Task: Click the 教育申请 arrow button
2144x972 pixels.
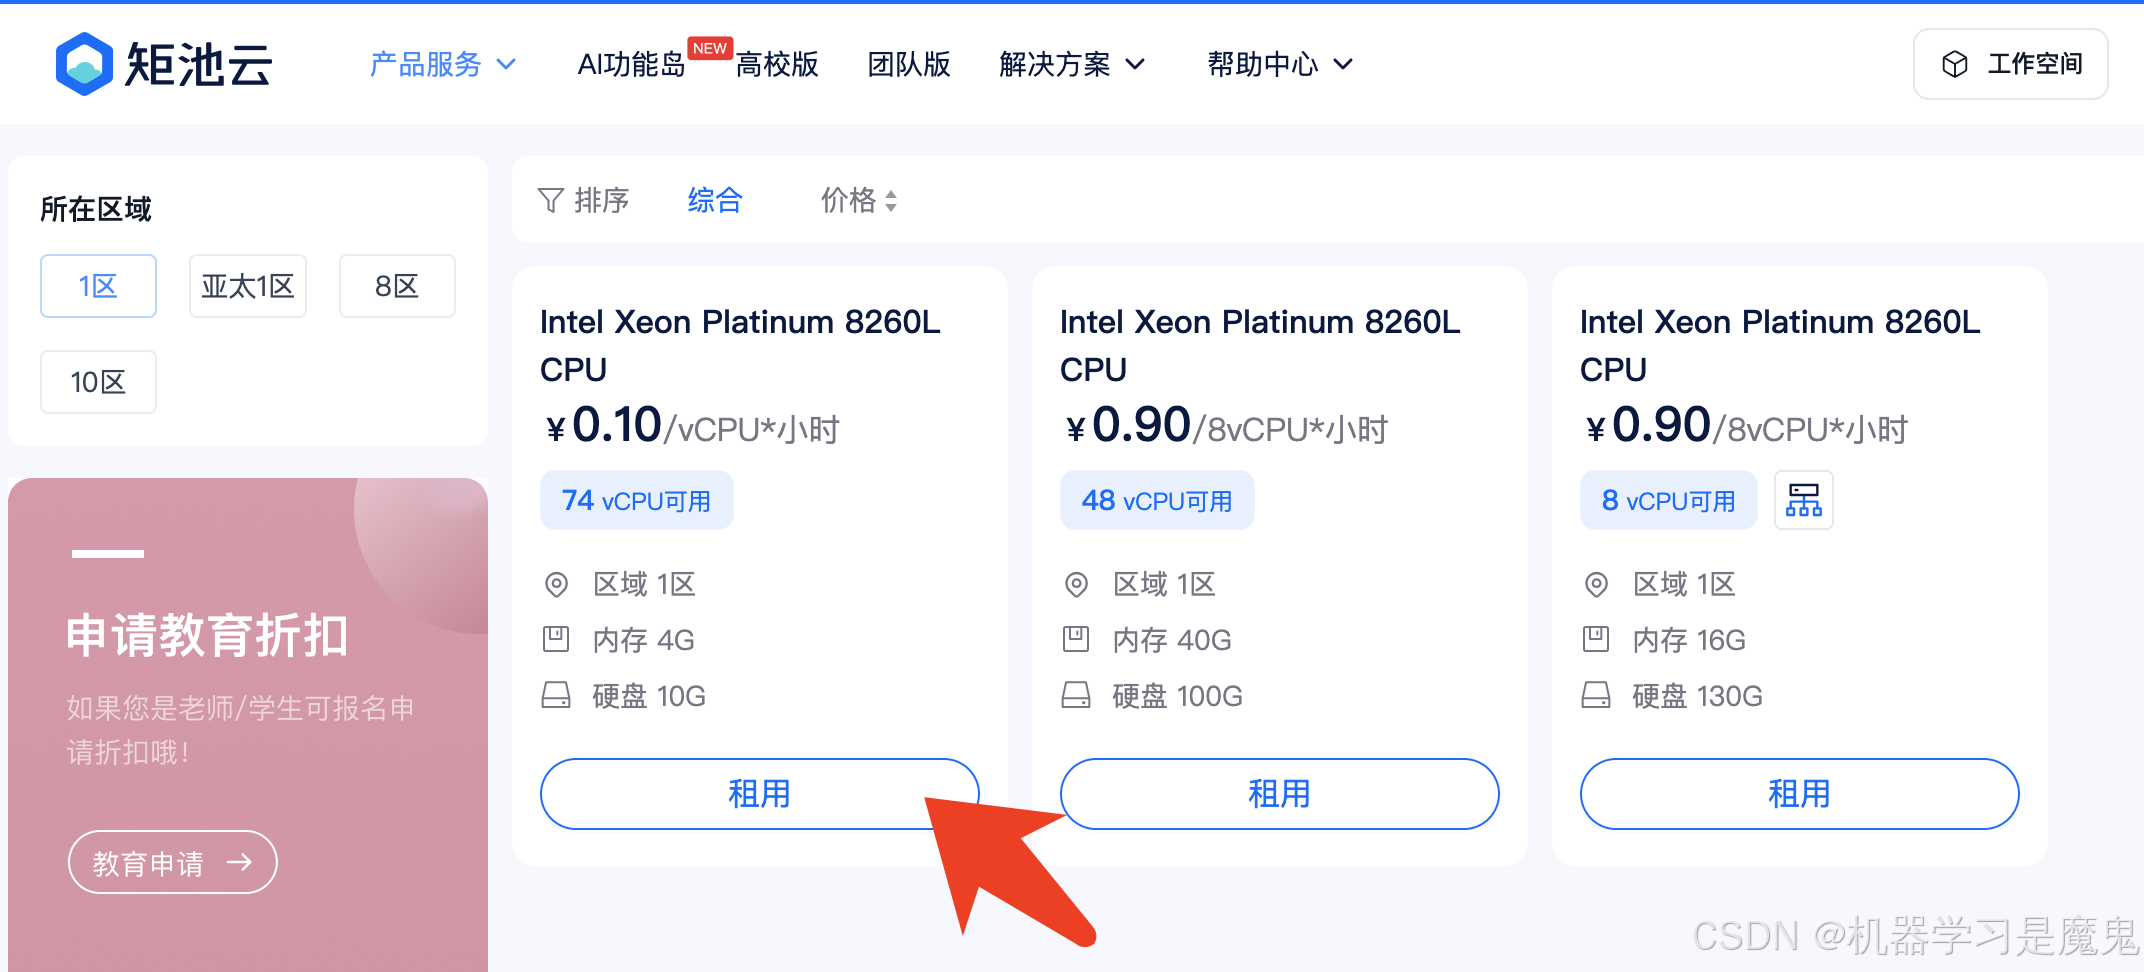Action: 172,862
